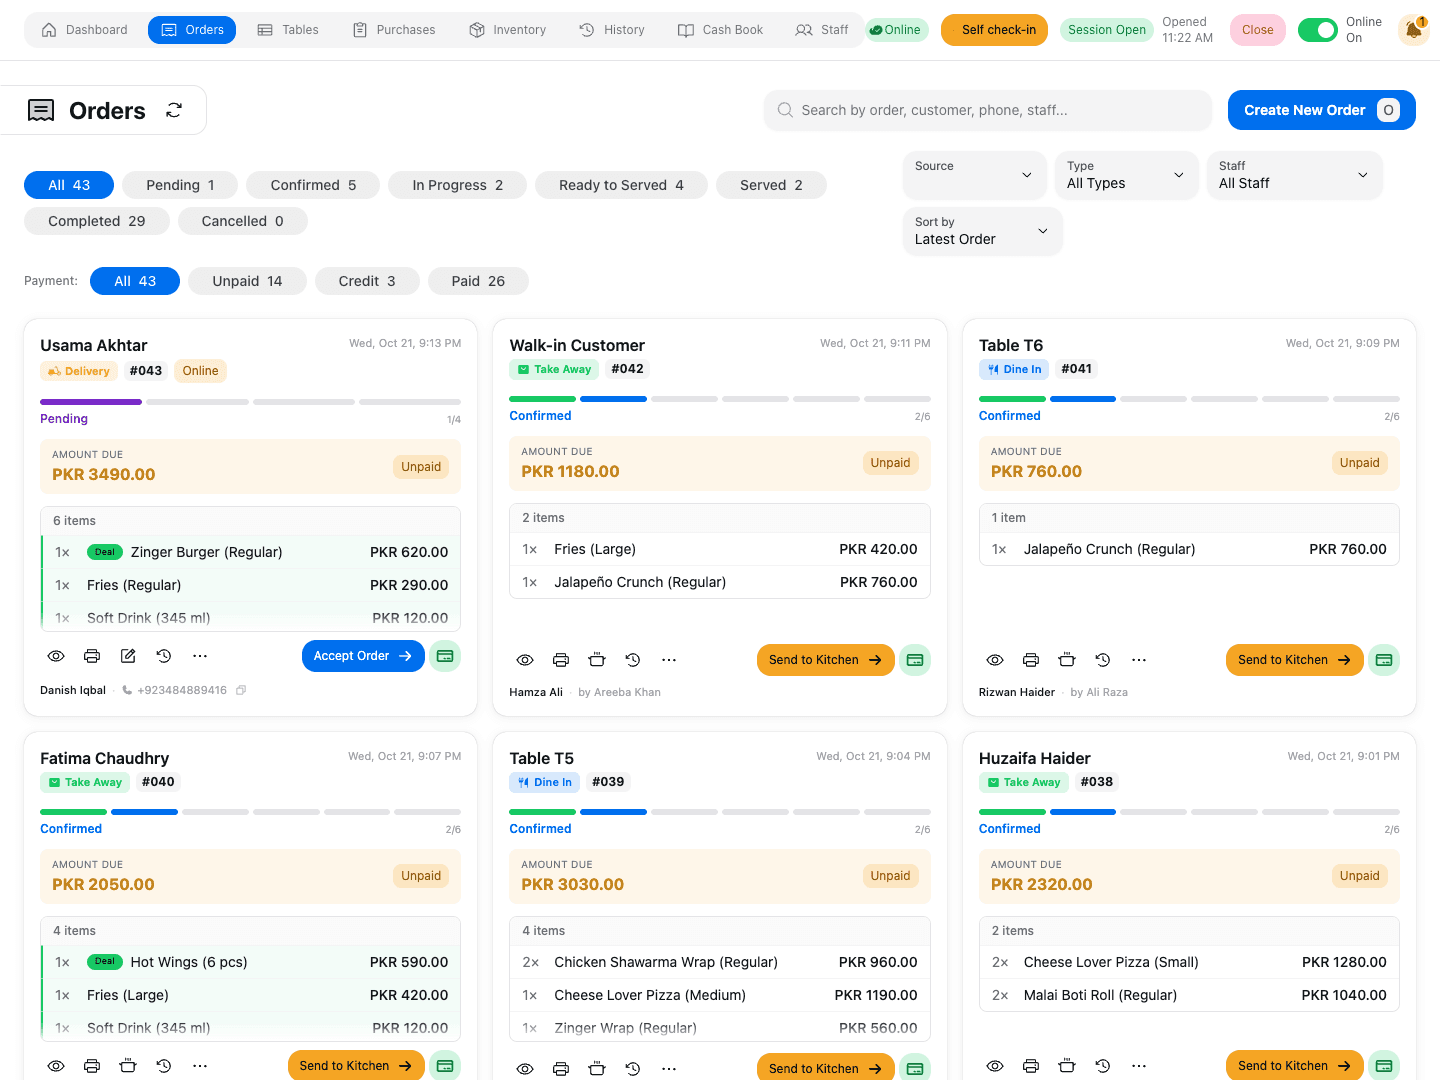Start Self check-in
1440x1080 pixels.
point(994,30)
